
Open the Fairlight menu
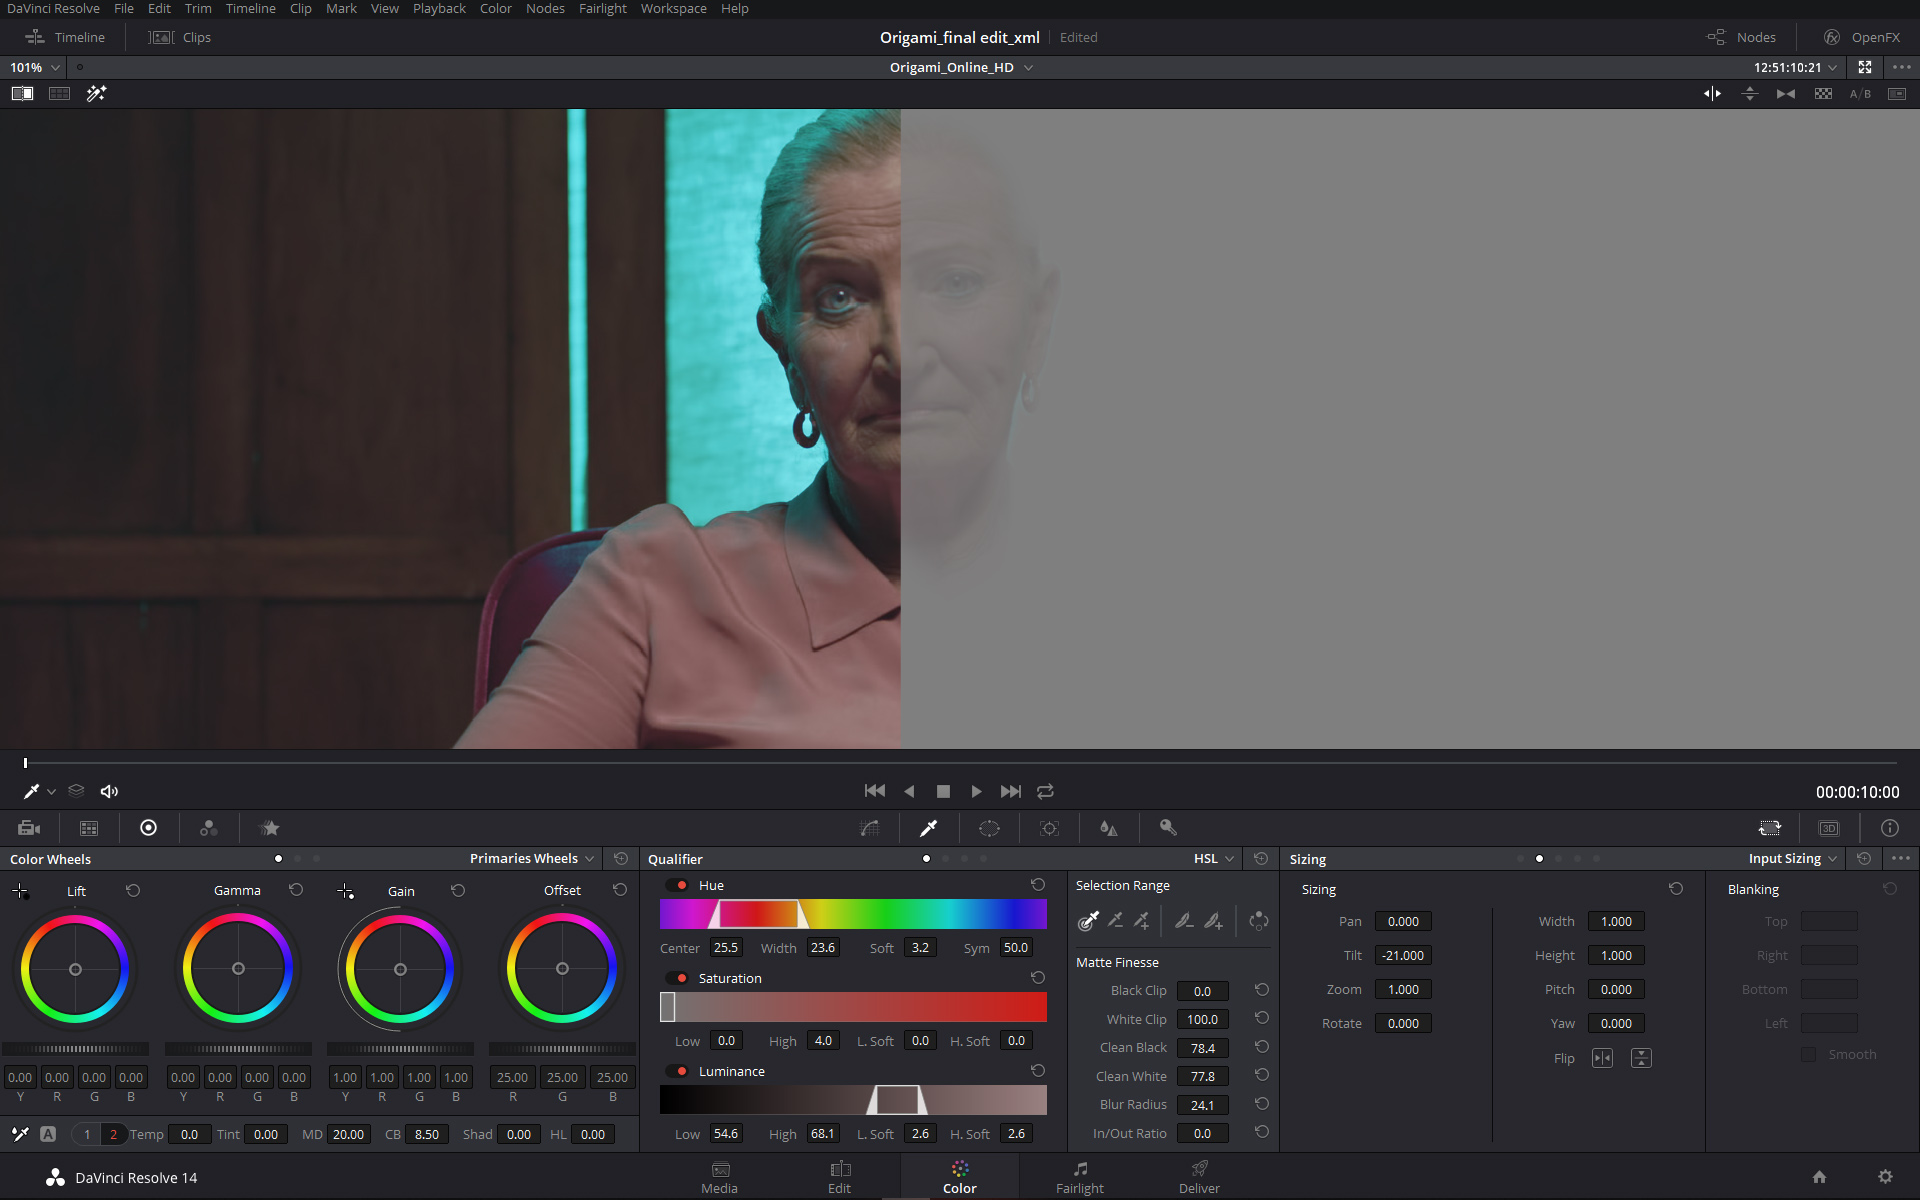coord(602,9)
